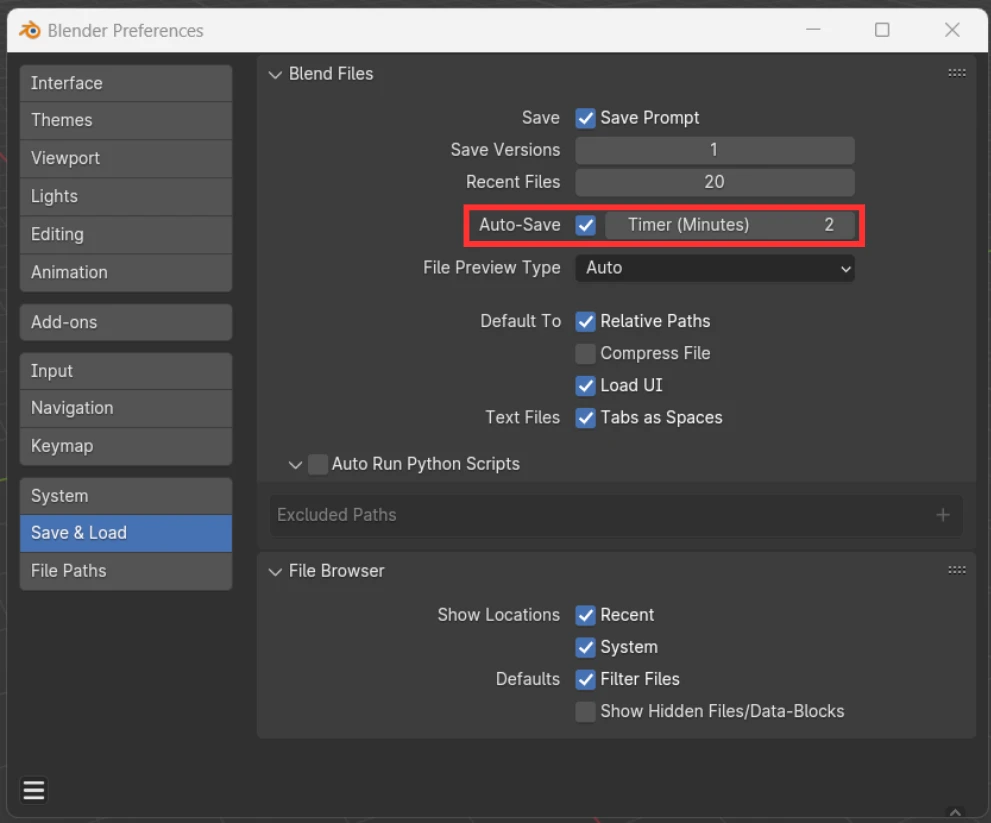
Task: Uncheck the Relative Paths option
Action: [585, 322]
